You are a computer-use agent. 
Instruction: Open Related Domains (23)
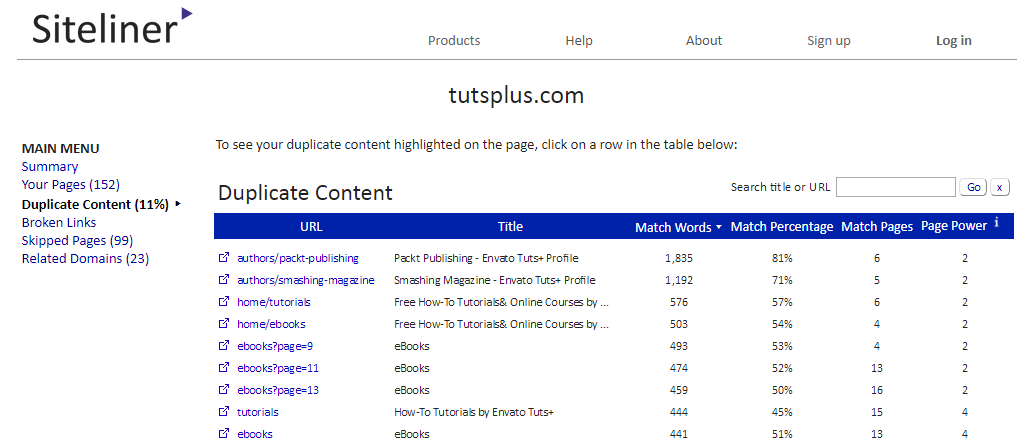[x=85, y=258]
